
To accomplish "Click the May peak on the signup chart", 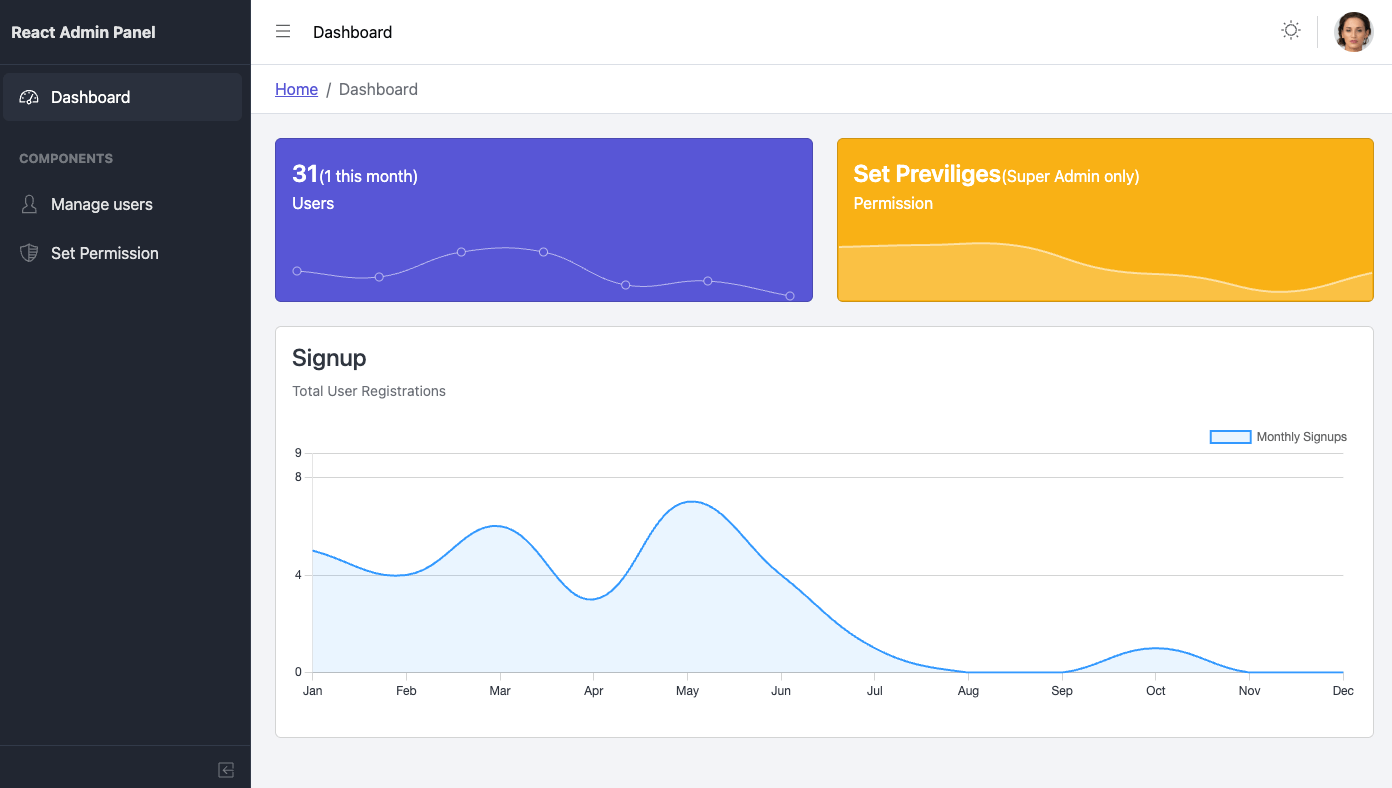I will pyautogui.click(x=690, y=503).
